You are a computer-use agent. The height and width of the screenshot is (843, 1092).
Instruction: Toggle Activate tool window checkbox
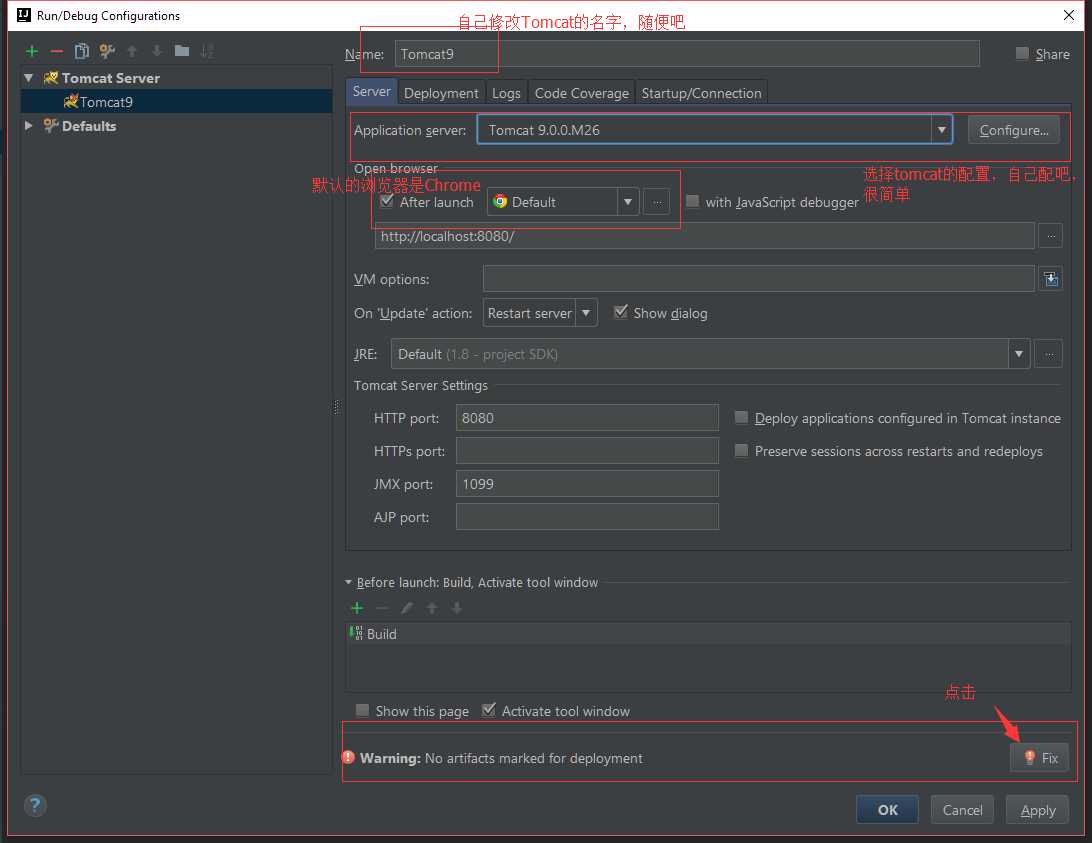point(489,710)
